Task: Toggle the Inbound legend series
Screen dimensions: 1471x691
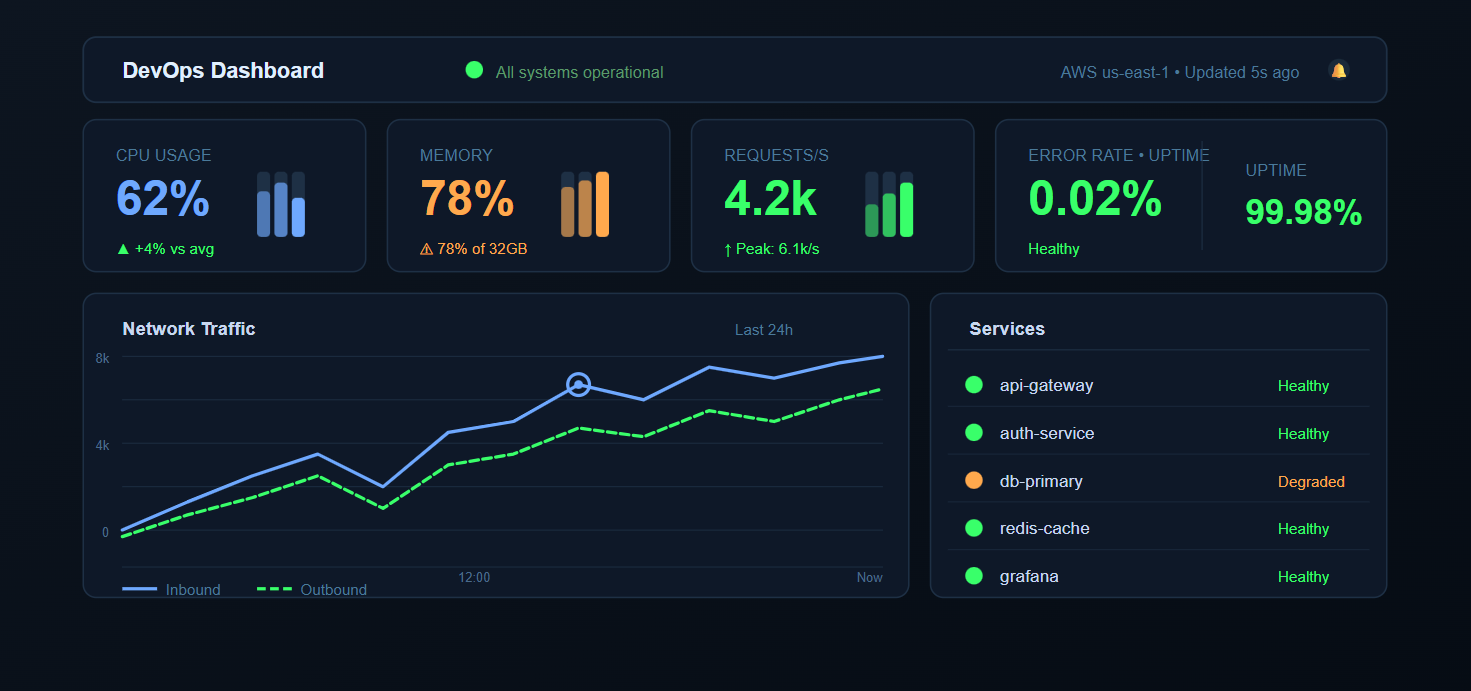Action: click(172, 589)
